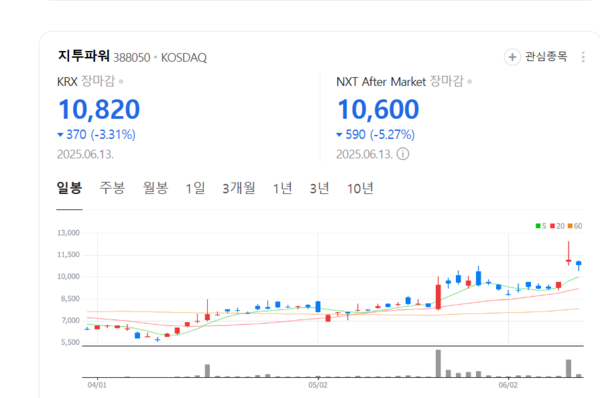
Task: Click the red 20-day moving average legend
Action: (557, 226)
